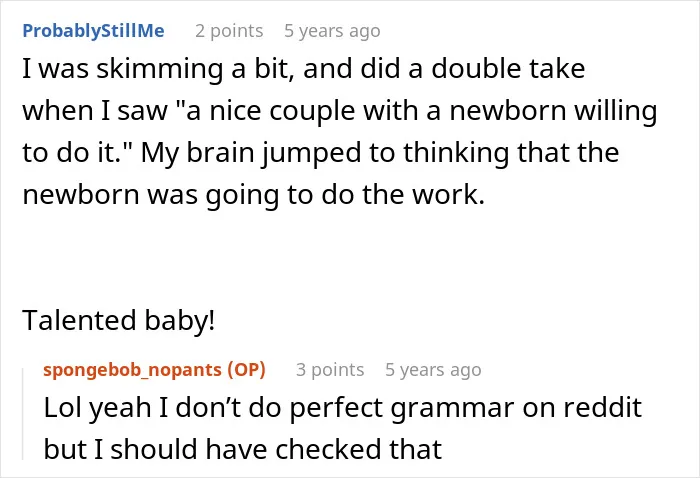Open the "5 years ago" timestamp on spongebob_nopants' reply
The image size is (700, 478).
[x=433, y=370]
